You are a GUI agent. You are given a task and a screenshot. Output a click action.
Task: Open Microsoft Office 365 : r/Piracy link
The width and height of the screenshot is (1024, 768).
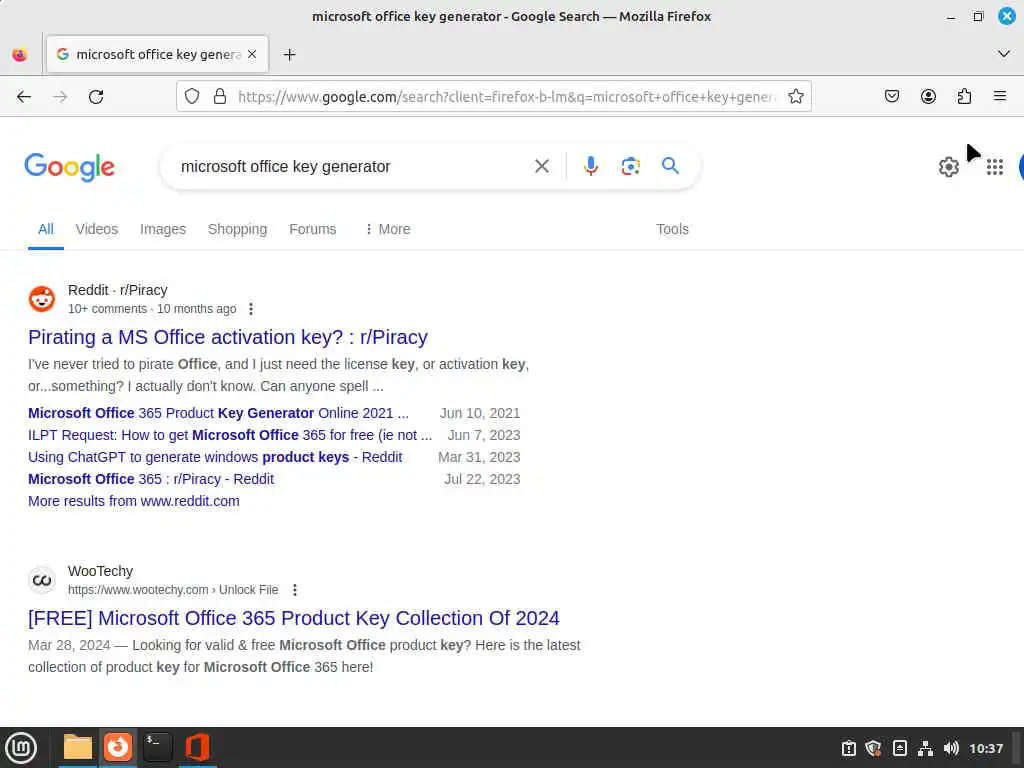point(151,479)
